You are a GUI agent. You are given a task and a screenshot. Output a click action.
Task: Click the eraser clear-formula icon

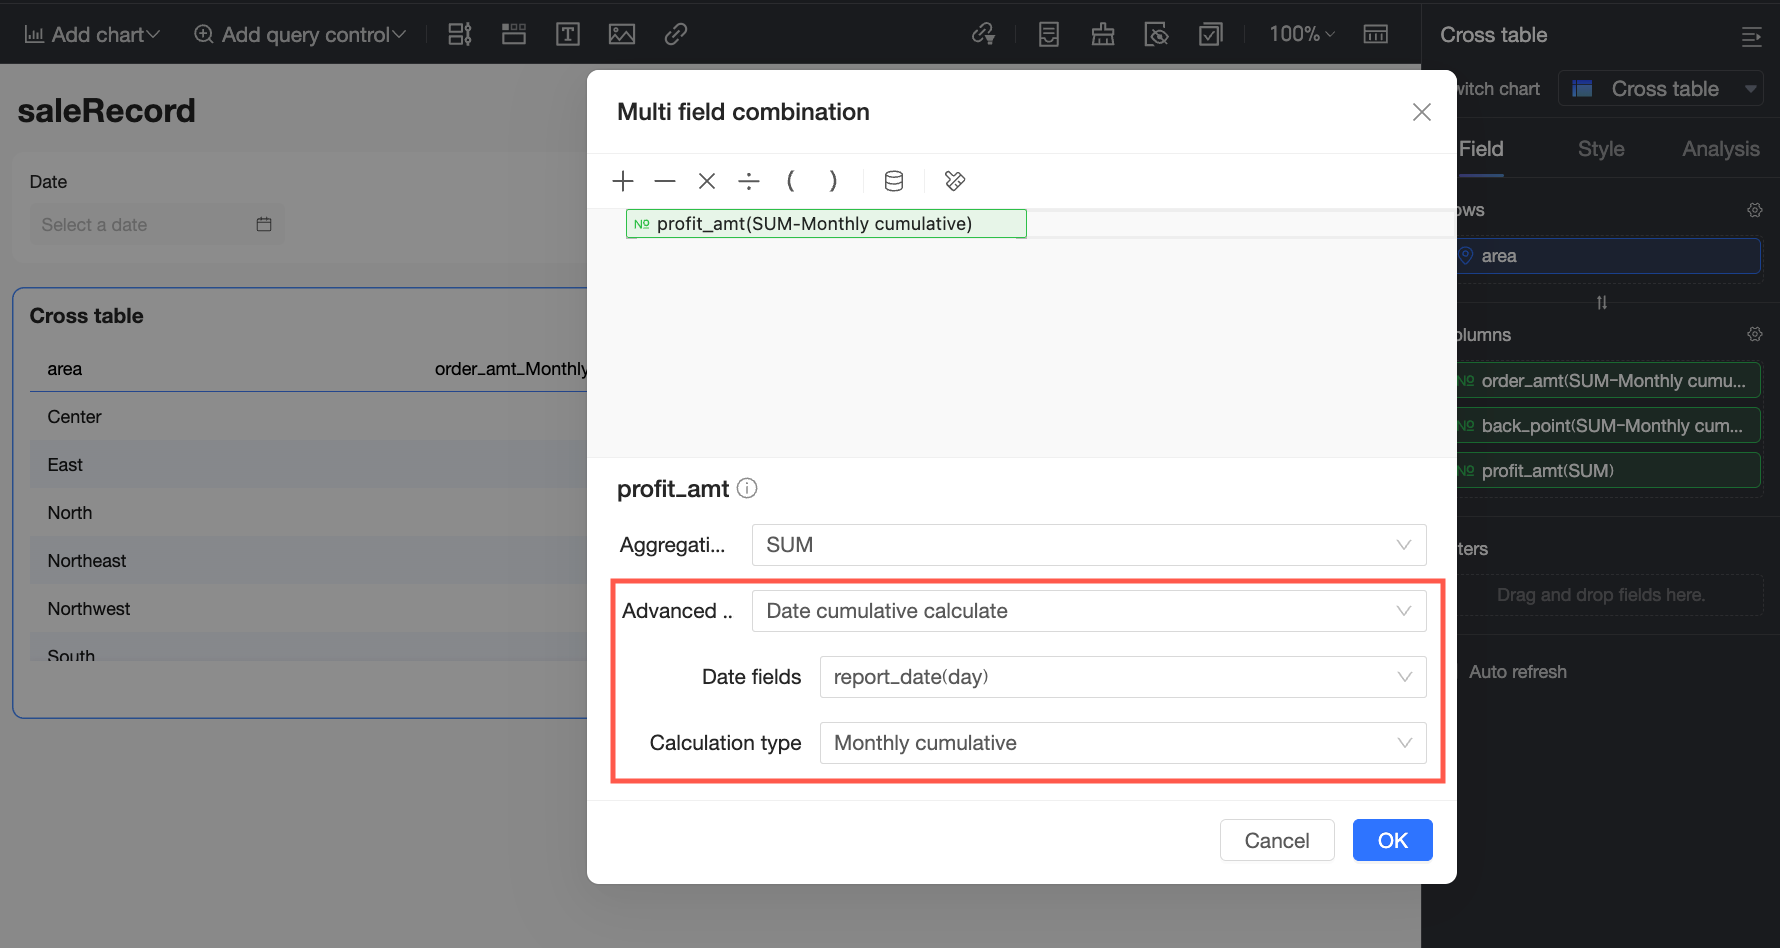tap(955, 181)
